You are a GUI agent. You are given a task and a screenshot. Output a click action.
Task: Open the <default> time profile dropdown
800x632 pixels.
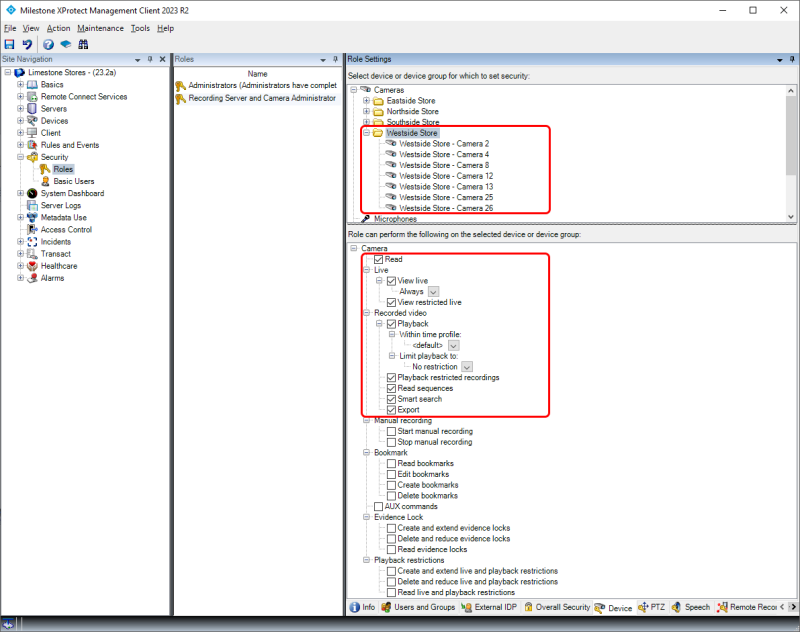click(x=453, y=346)
